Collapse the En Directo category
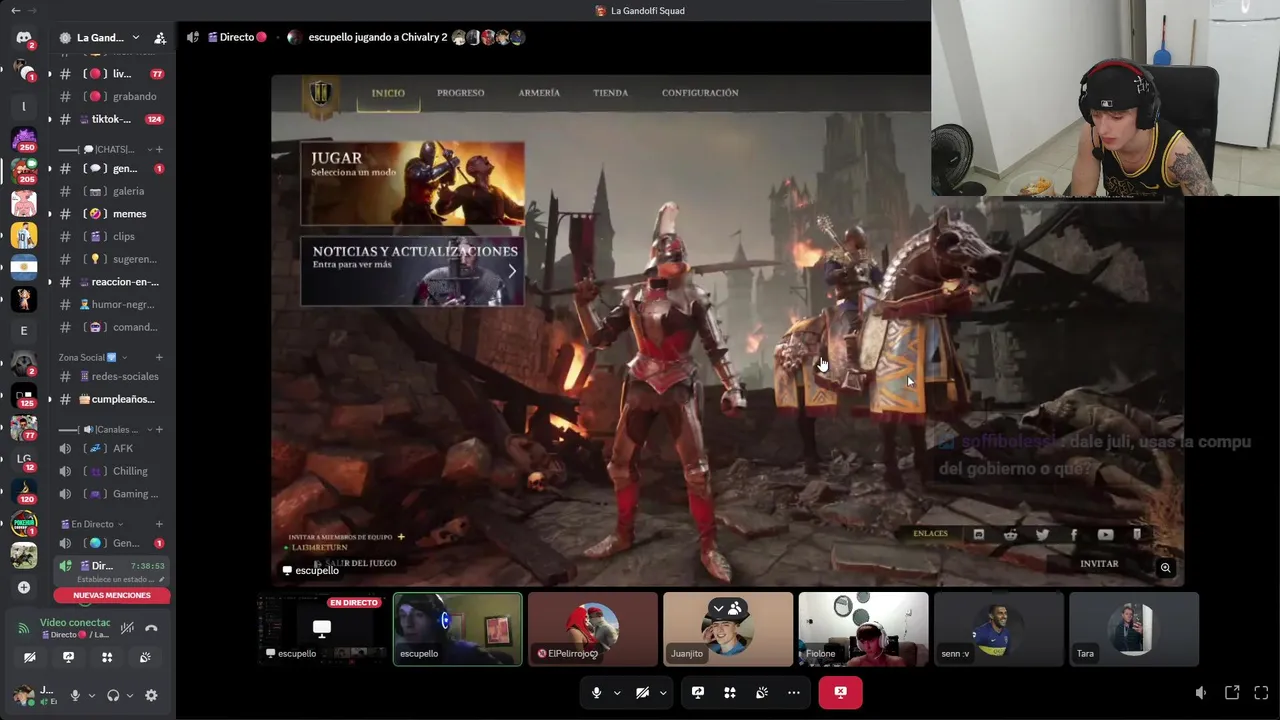This screenshot has height=720, width=1280. point(92,524)
